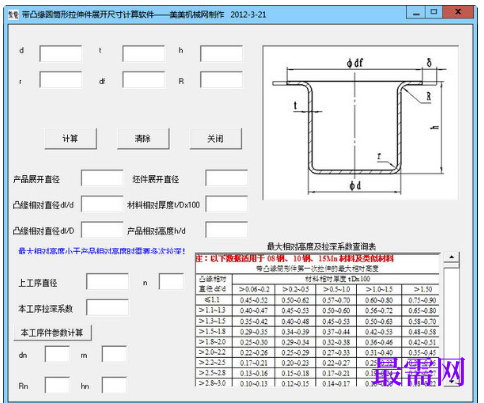Minimize the calculator window

[x=416, y=12]
